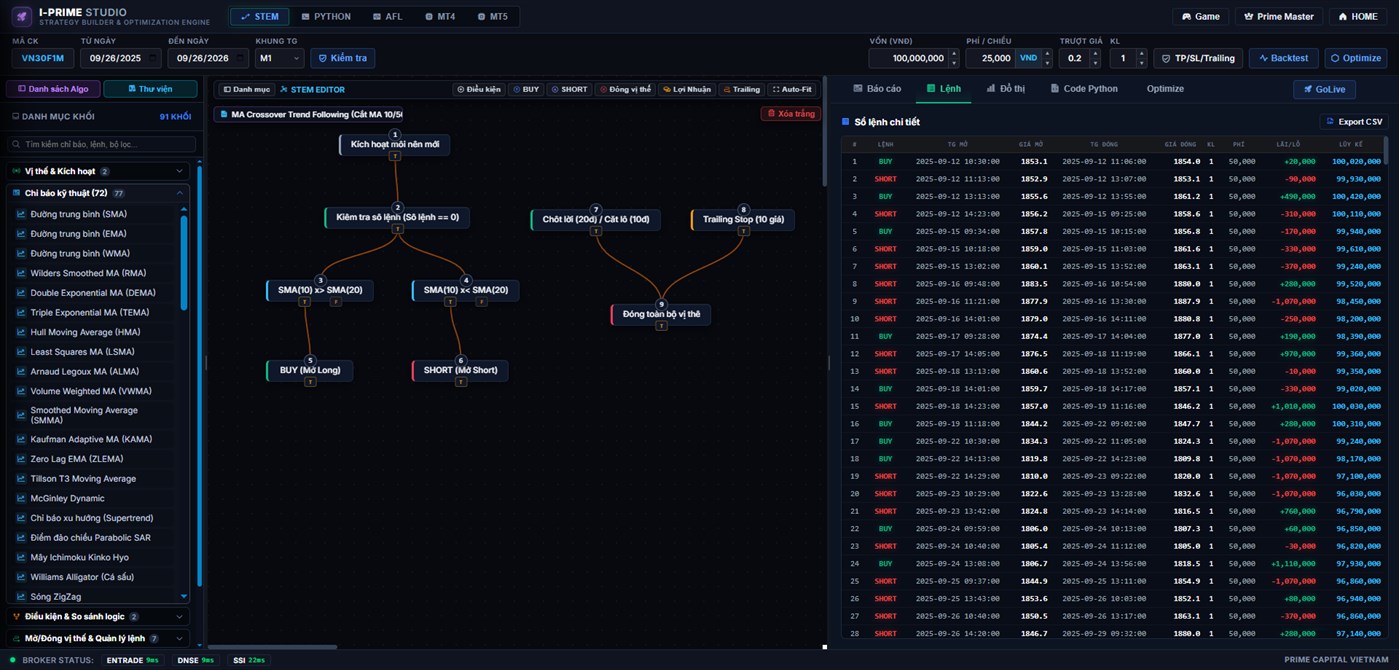
Task: Click the blue square icon beside Sổ lệnh chi tiết
Action: pos(845,122)
